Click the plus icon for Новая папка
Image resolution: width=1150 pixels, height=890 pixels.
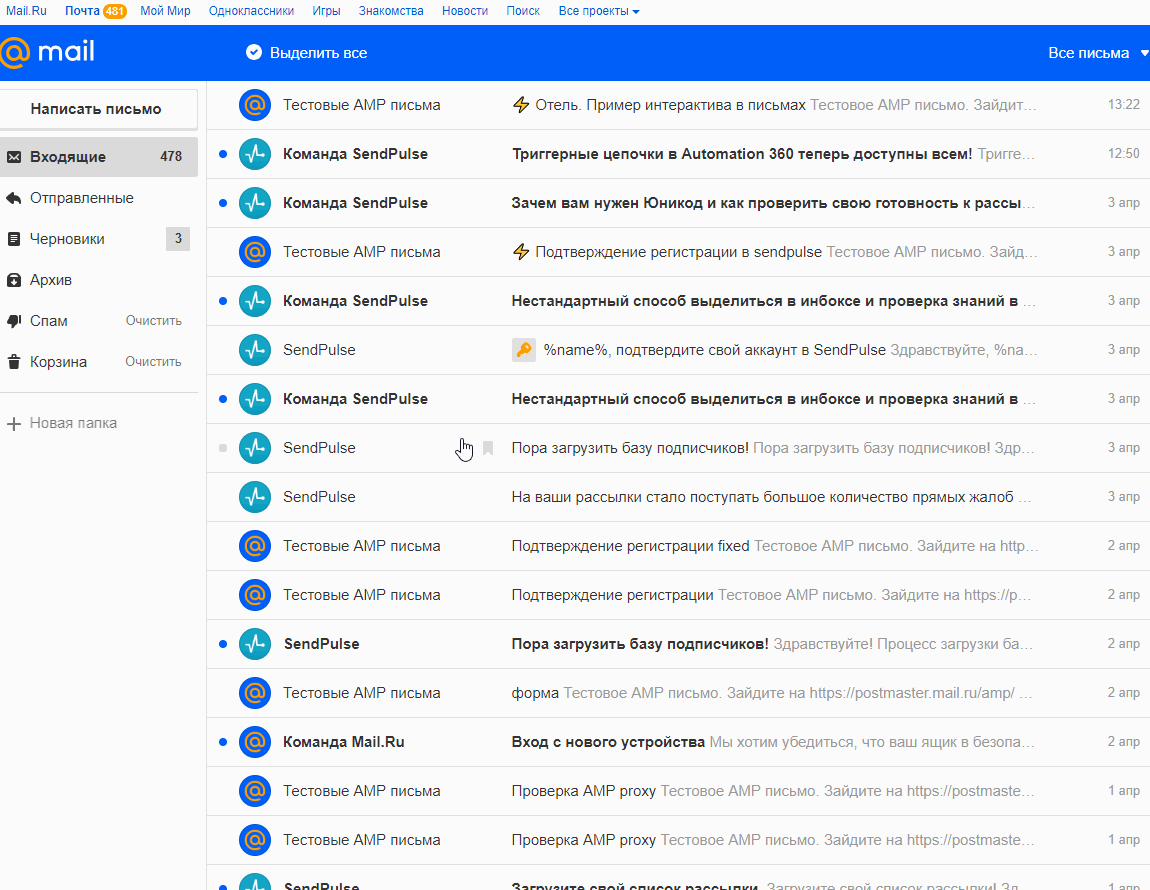pyautogui.click(x=13, y=423)
